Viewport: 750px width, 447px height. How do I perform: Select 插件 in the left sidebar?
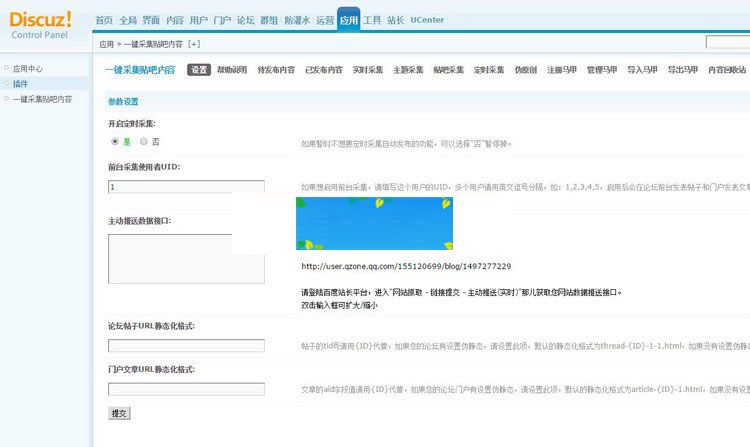coord(20,84)
